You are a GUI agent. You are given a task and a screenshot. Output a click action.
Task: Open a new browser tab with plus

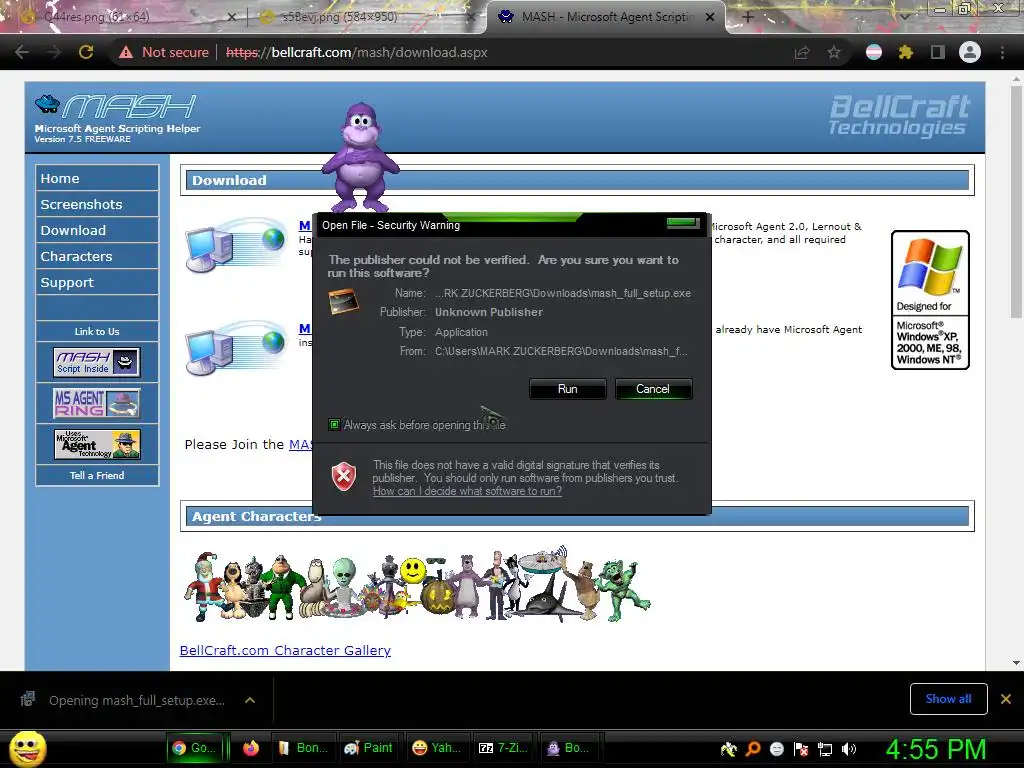coord(748,17)
